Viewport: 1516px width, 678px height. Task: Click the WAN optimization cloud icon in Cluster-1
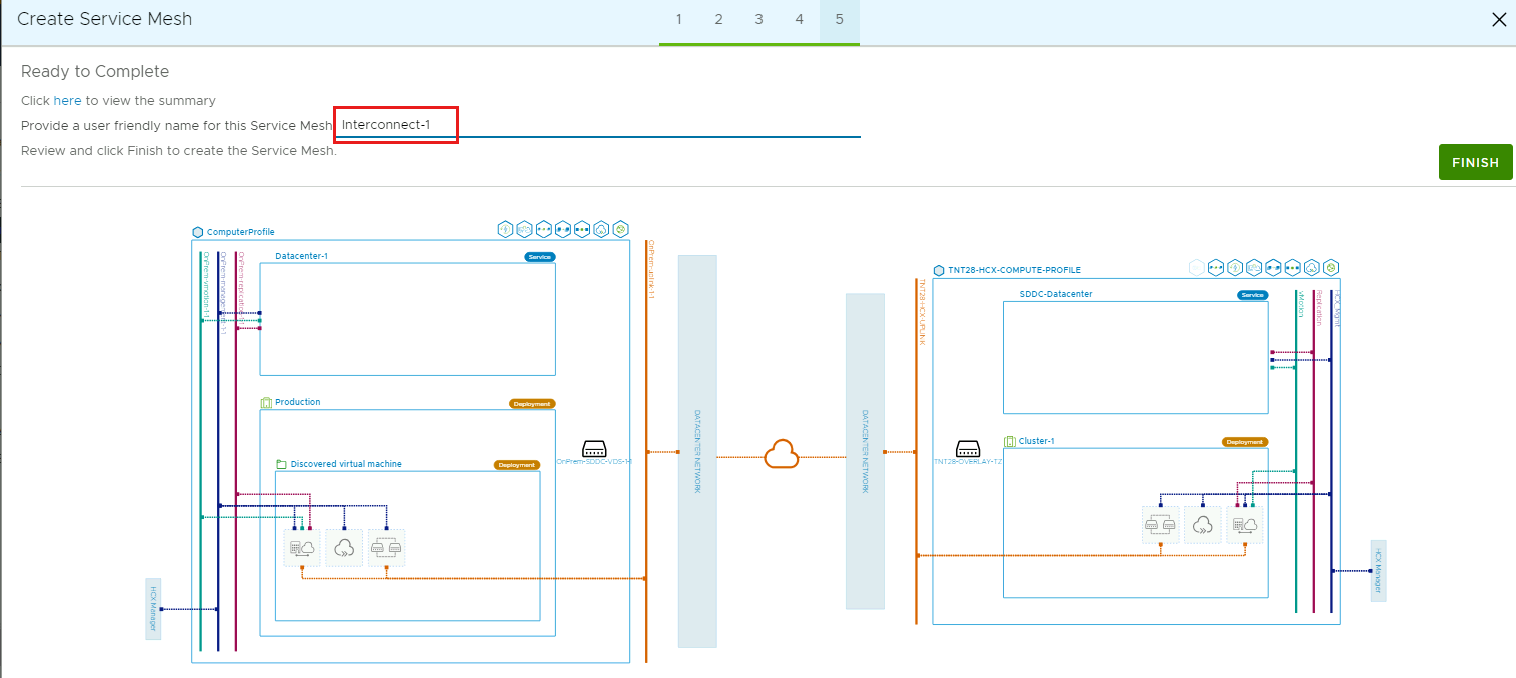tap(1203, 525)
